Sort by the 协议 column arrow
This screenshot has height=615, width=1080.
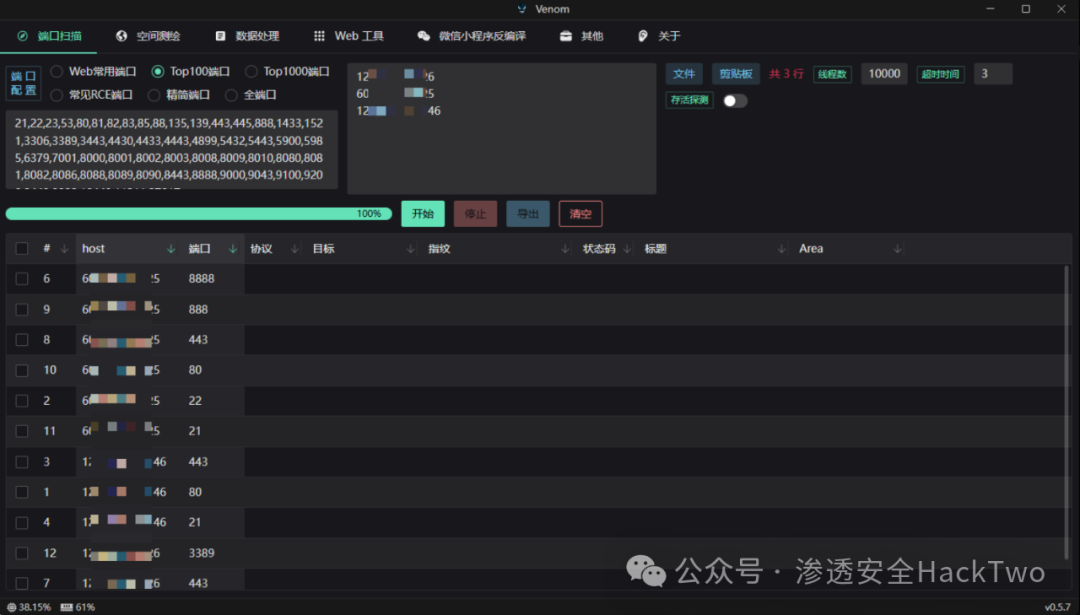point(295,249)
